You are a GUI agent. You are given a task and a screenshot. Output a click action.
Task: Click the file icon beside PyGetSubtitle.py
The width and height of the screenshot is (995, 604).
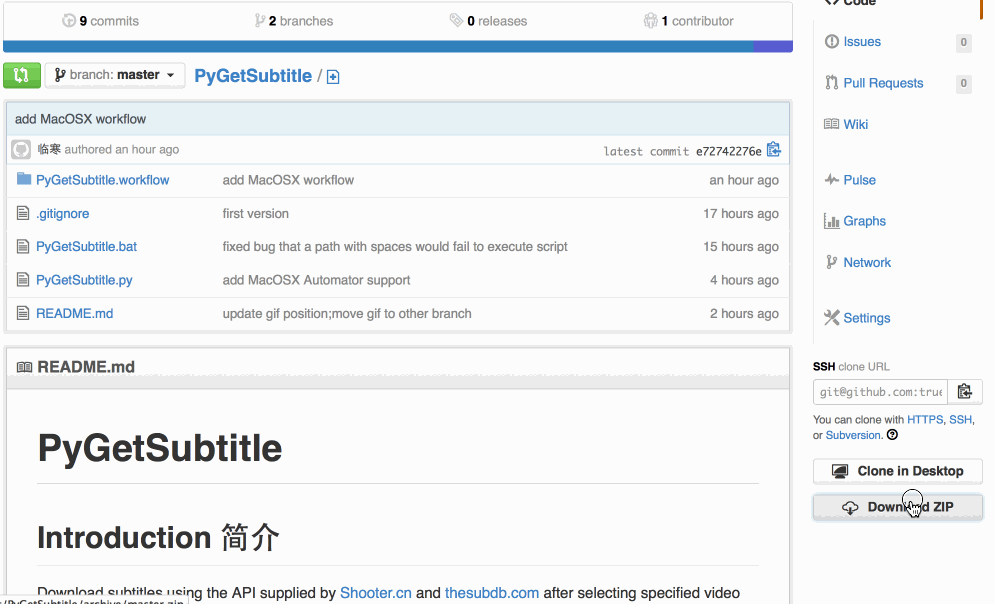click(x=23, y=280)
